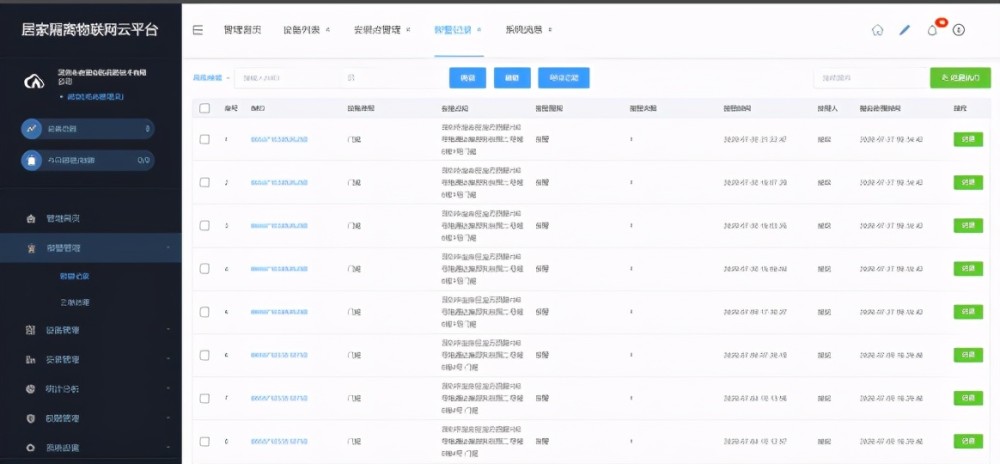The width and height of the screenshot is (1000, 464).
Task: Tick the checkbox of the fourth table row
Action: click(205, 269)
